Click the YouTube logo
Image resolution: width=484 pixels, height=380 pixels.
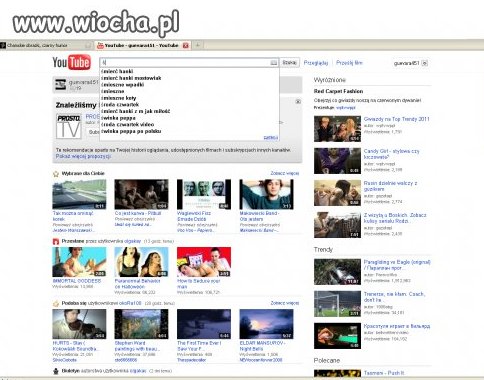71,62
